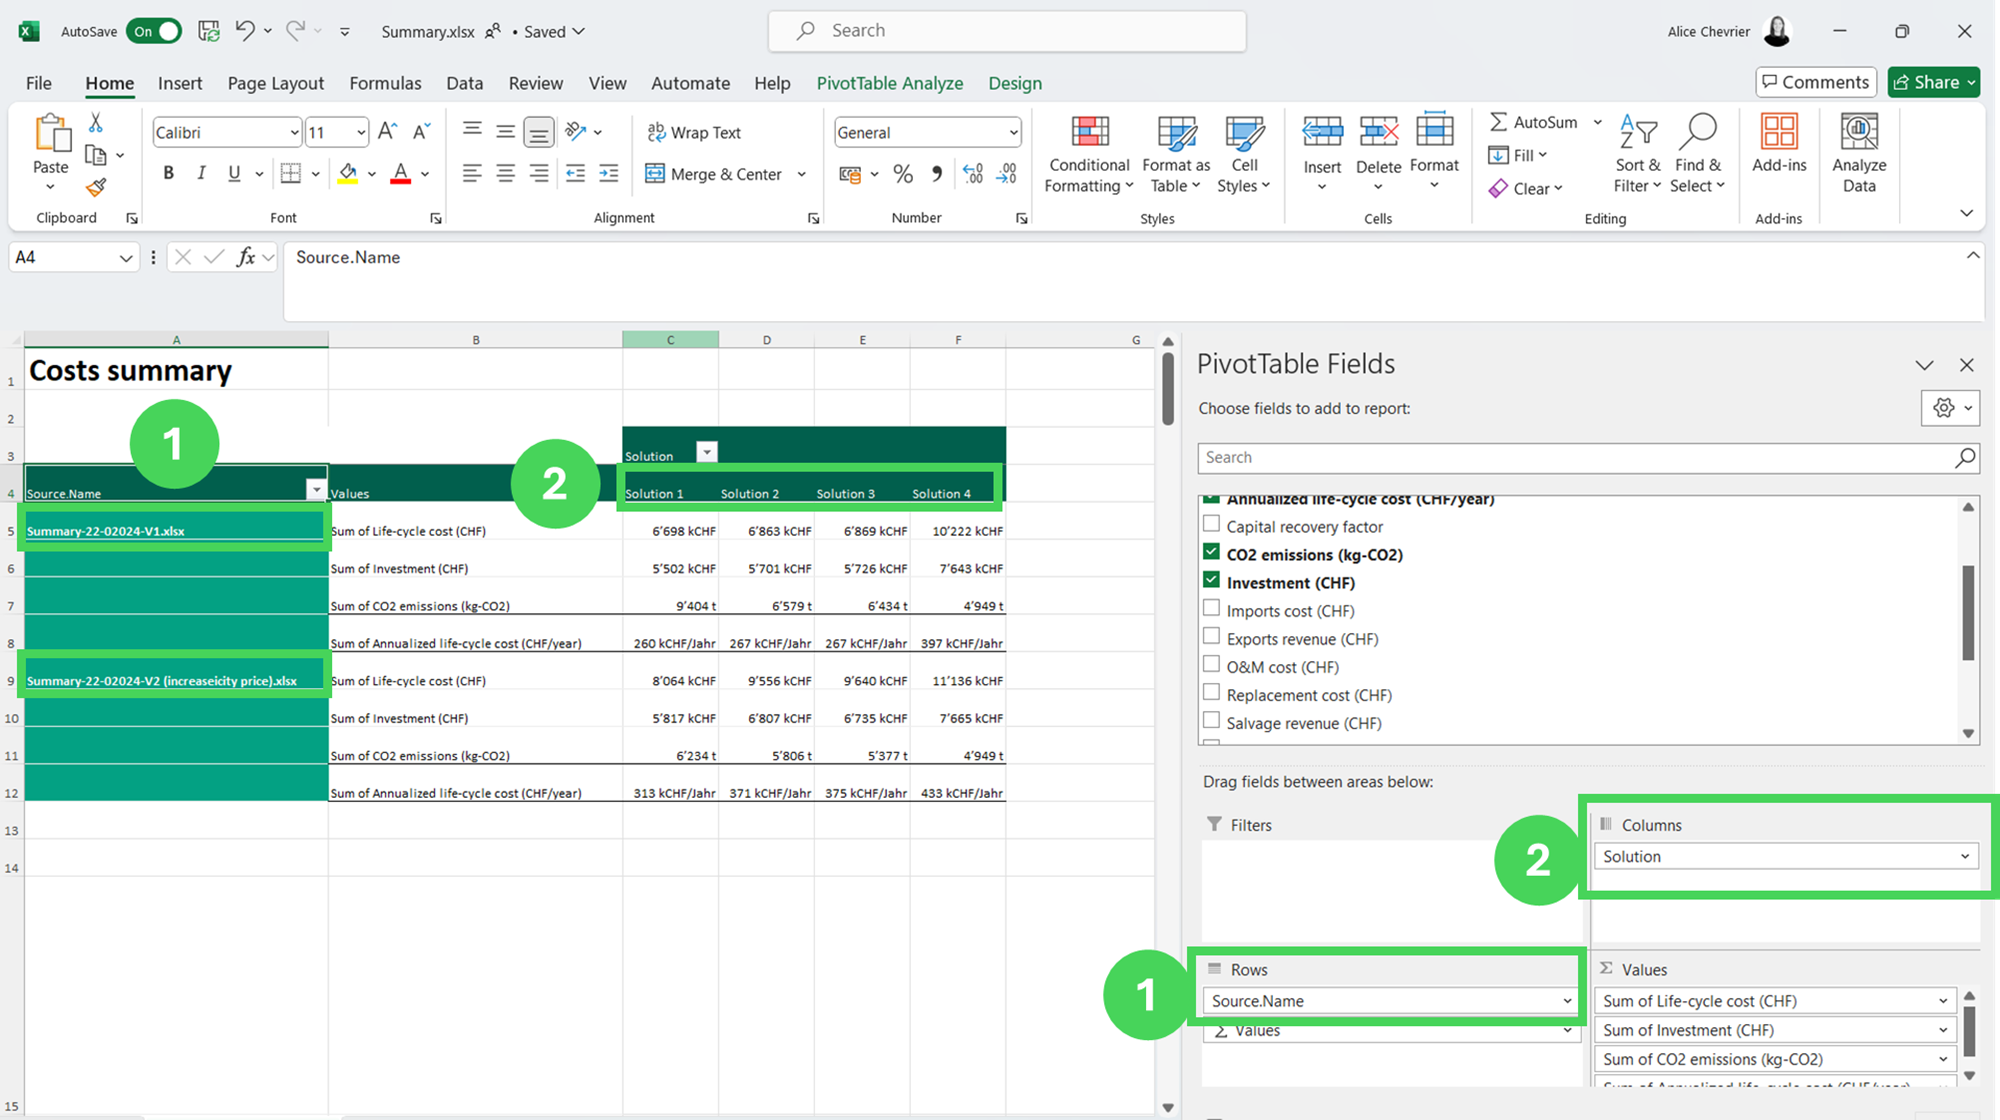Toggle the AutoSave switch
Image resolution: width=2000 pixels, height=1120 pixels.
(156, 31)
